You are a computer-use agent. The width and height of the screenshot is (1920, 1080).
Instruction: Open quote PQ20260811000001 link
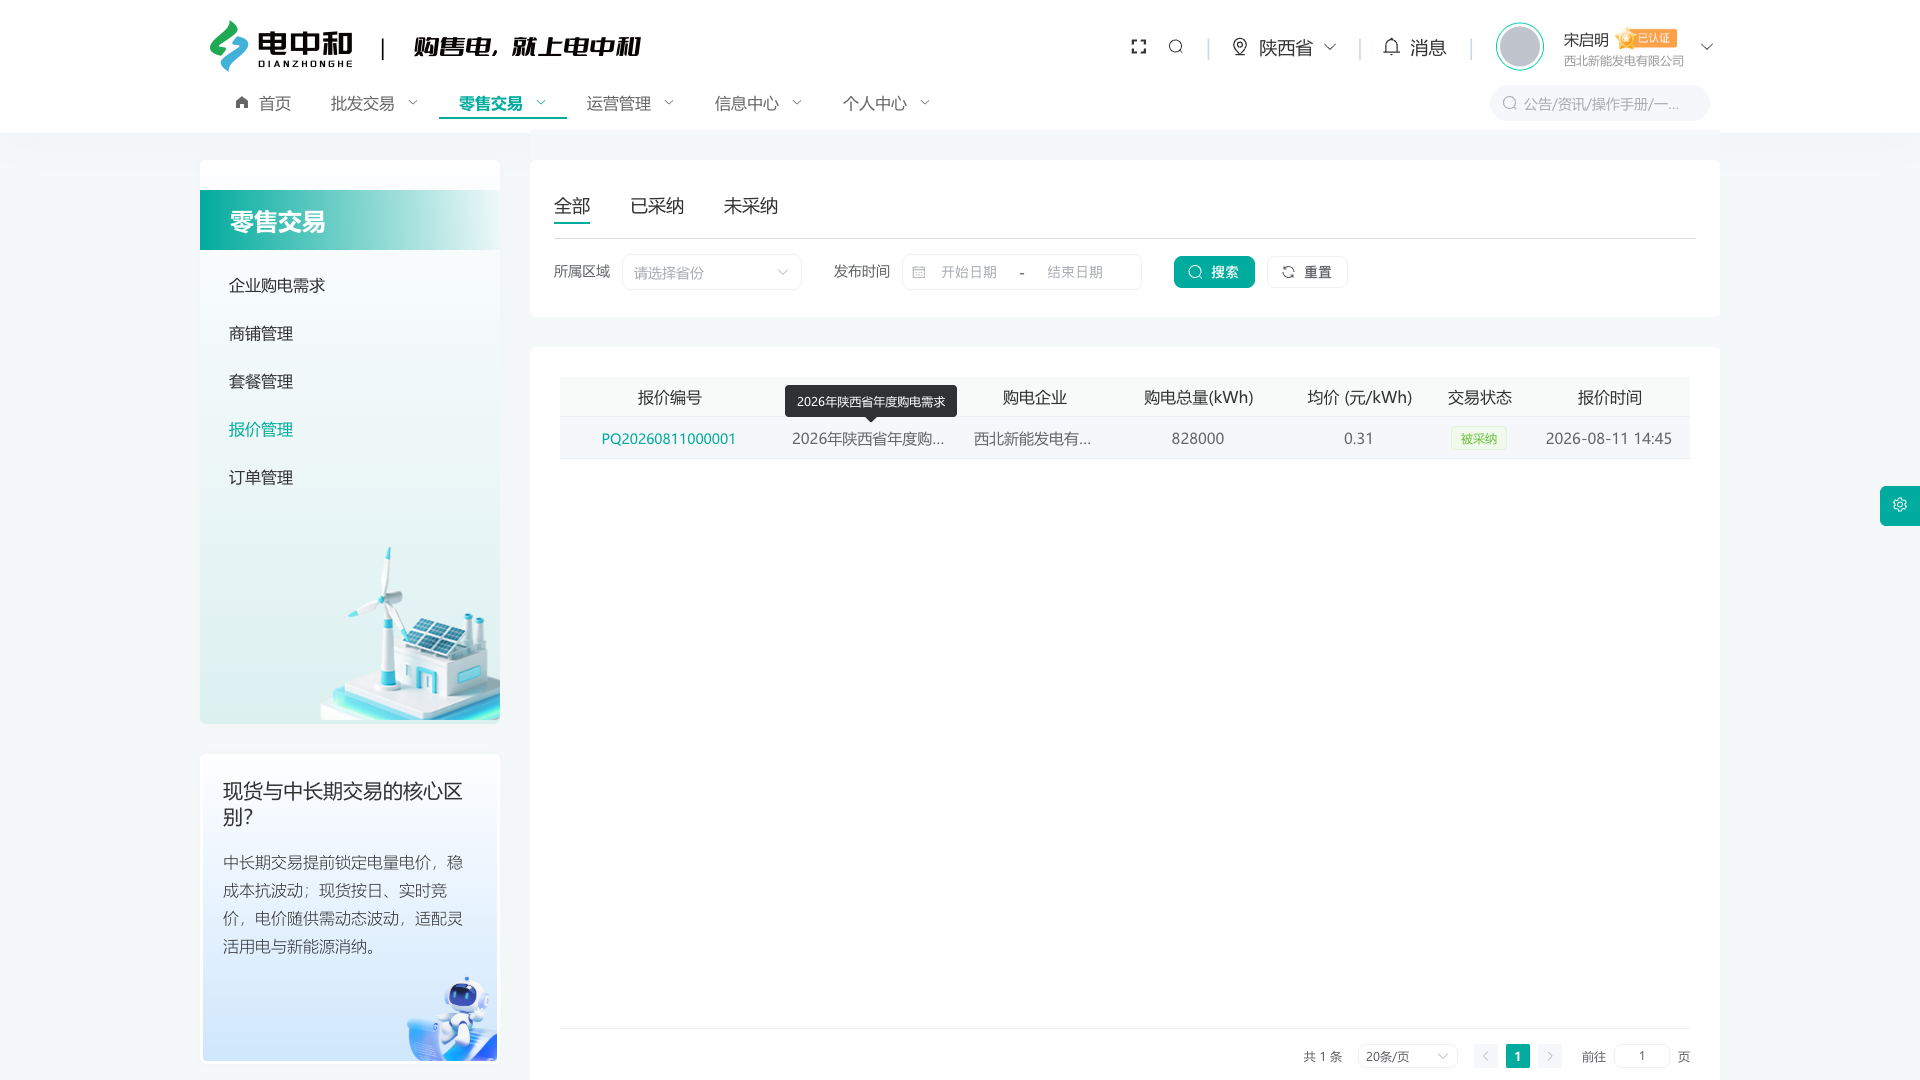coord(669,438)
